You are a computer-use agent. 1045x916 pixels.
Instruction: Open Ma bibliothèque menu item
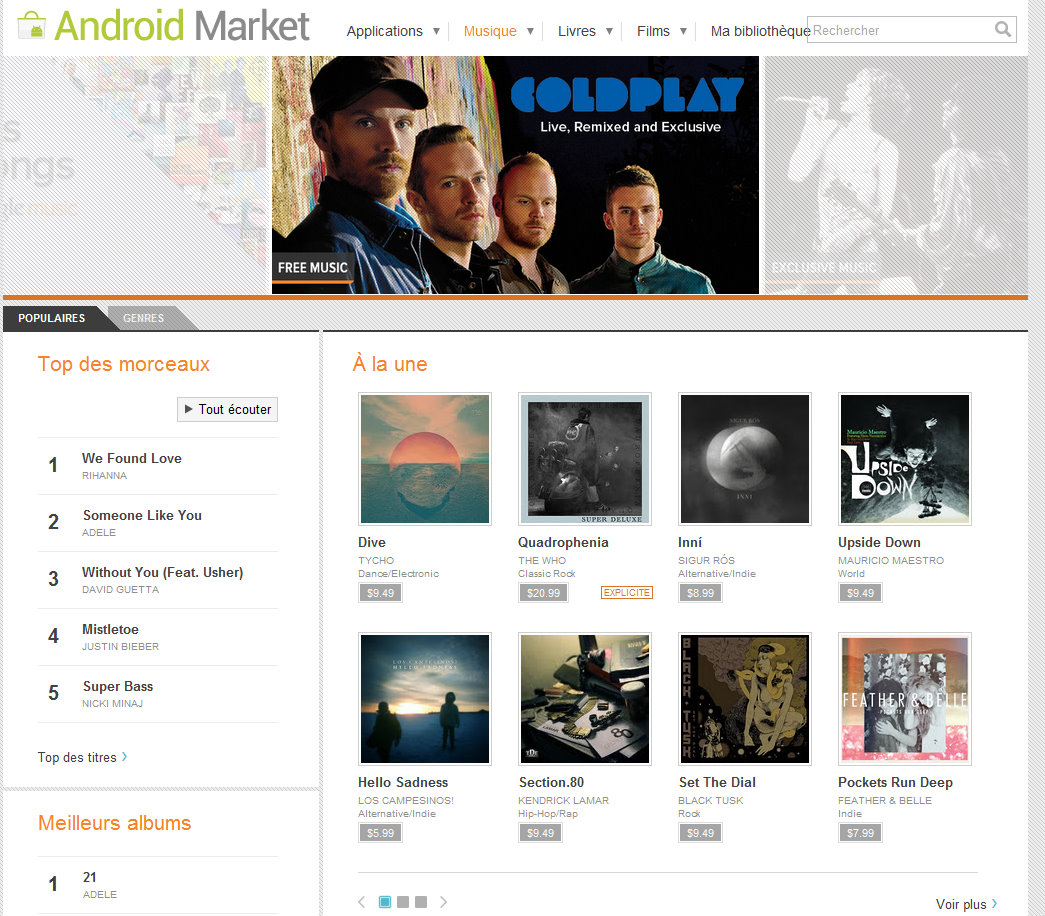tap(760, 31)
